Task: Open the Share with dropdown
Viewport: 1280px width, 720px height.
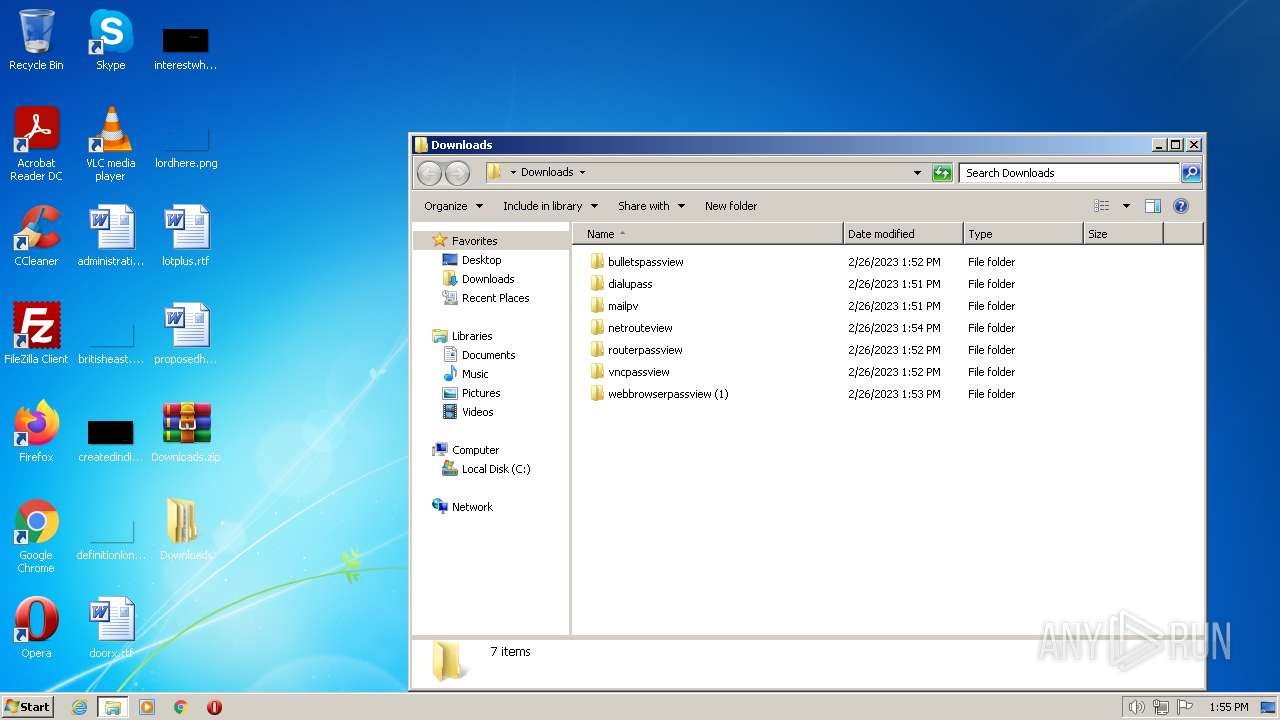Action: pos(651,206)
